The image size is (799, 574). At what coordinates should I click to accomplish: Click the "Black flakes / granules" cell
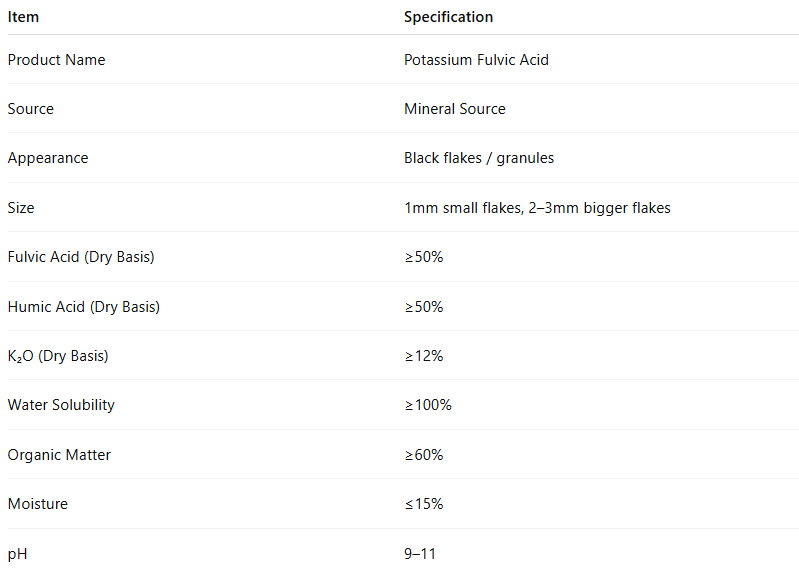(478, 158)
